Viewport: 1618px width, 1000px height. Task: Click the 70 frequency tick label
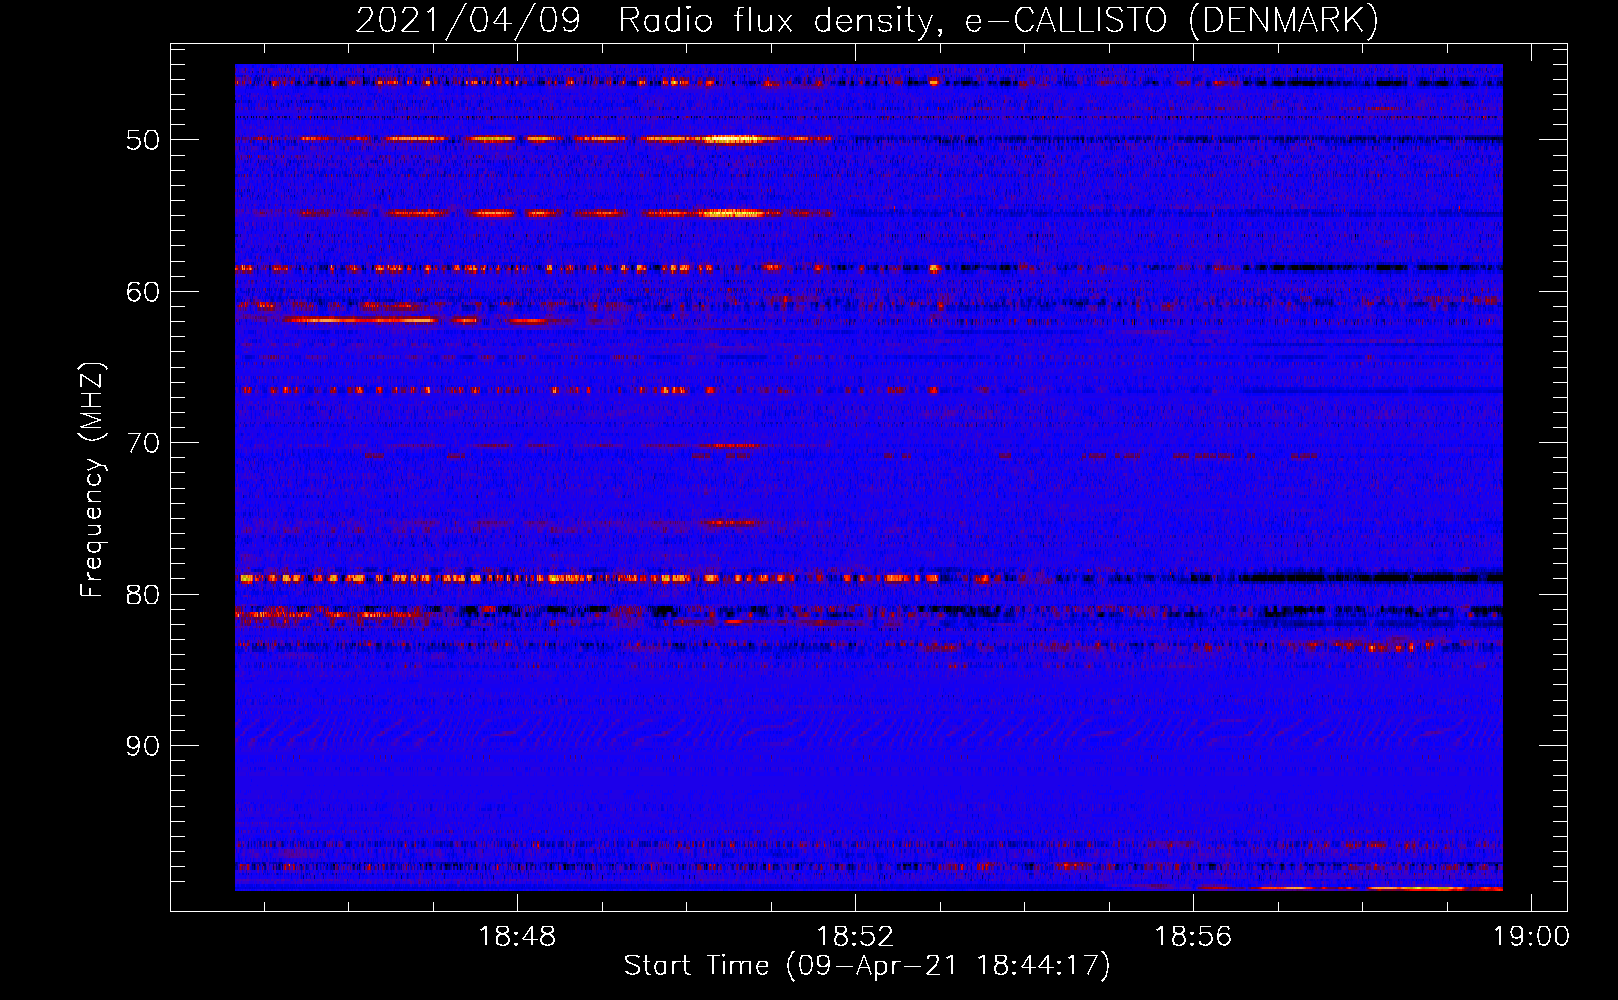point(143,443)
